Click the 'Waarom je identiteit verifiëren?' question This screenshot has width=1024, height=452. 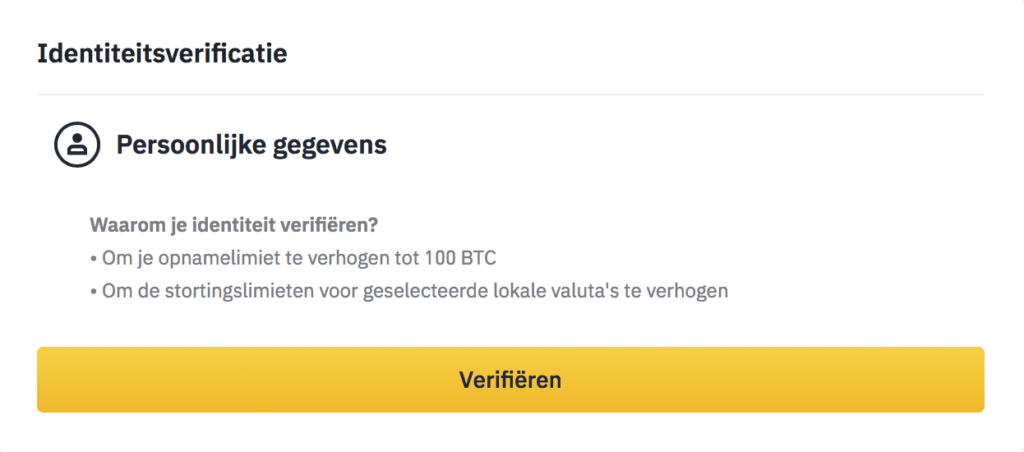(x=234, y=226)
